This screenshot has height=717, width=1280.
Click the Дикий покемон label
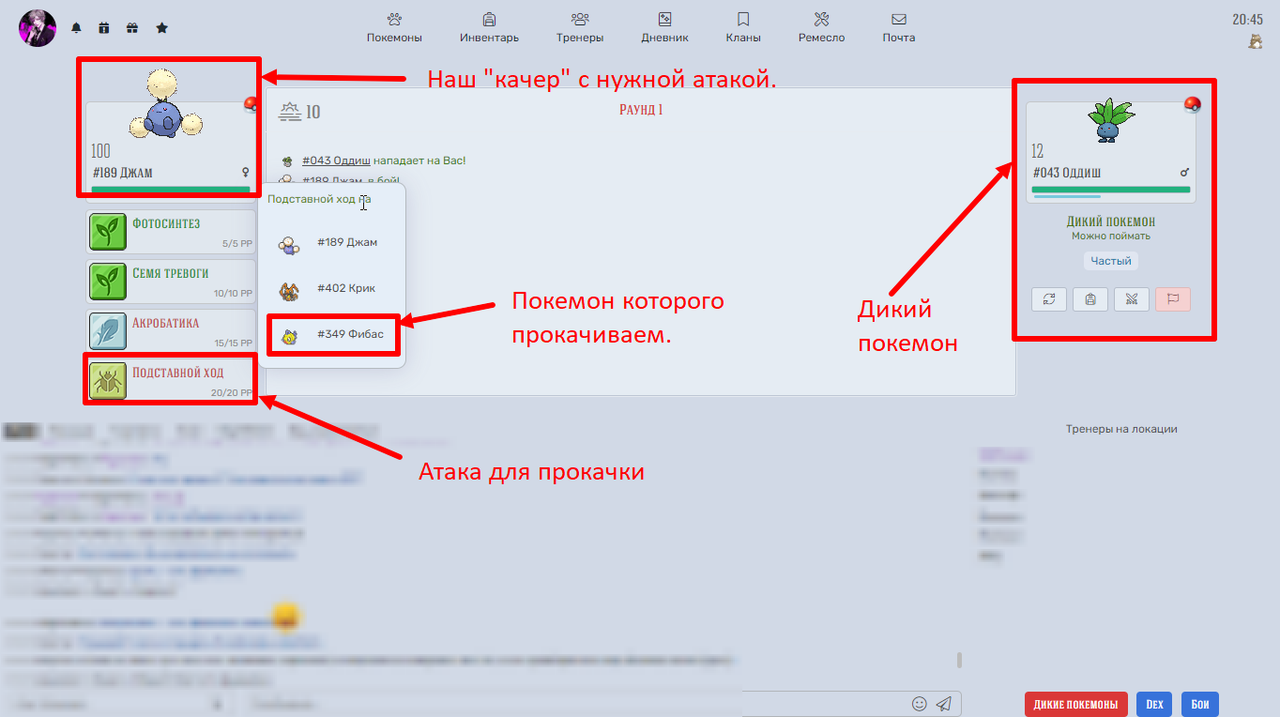(x=1111, y=221)
